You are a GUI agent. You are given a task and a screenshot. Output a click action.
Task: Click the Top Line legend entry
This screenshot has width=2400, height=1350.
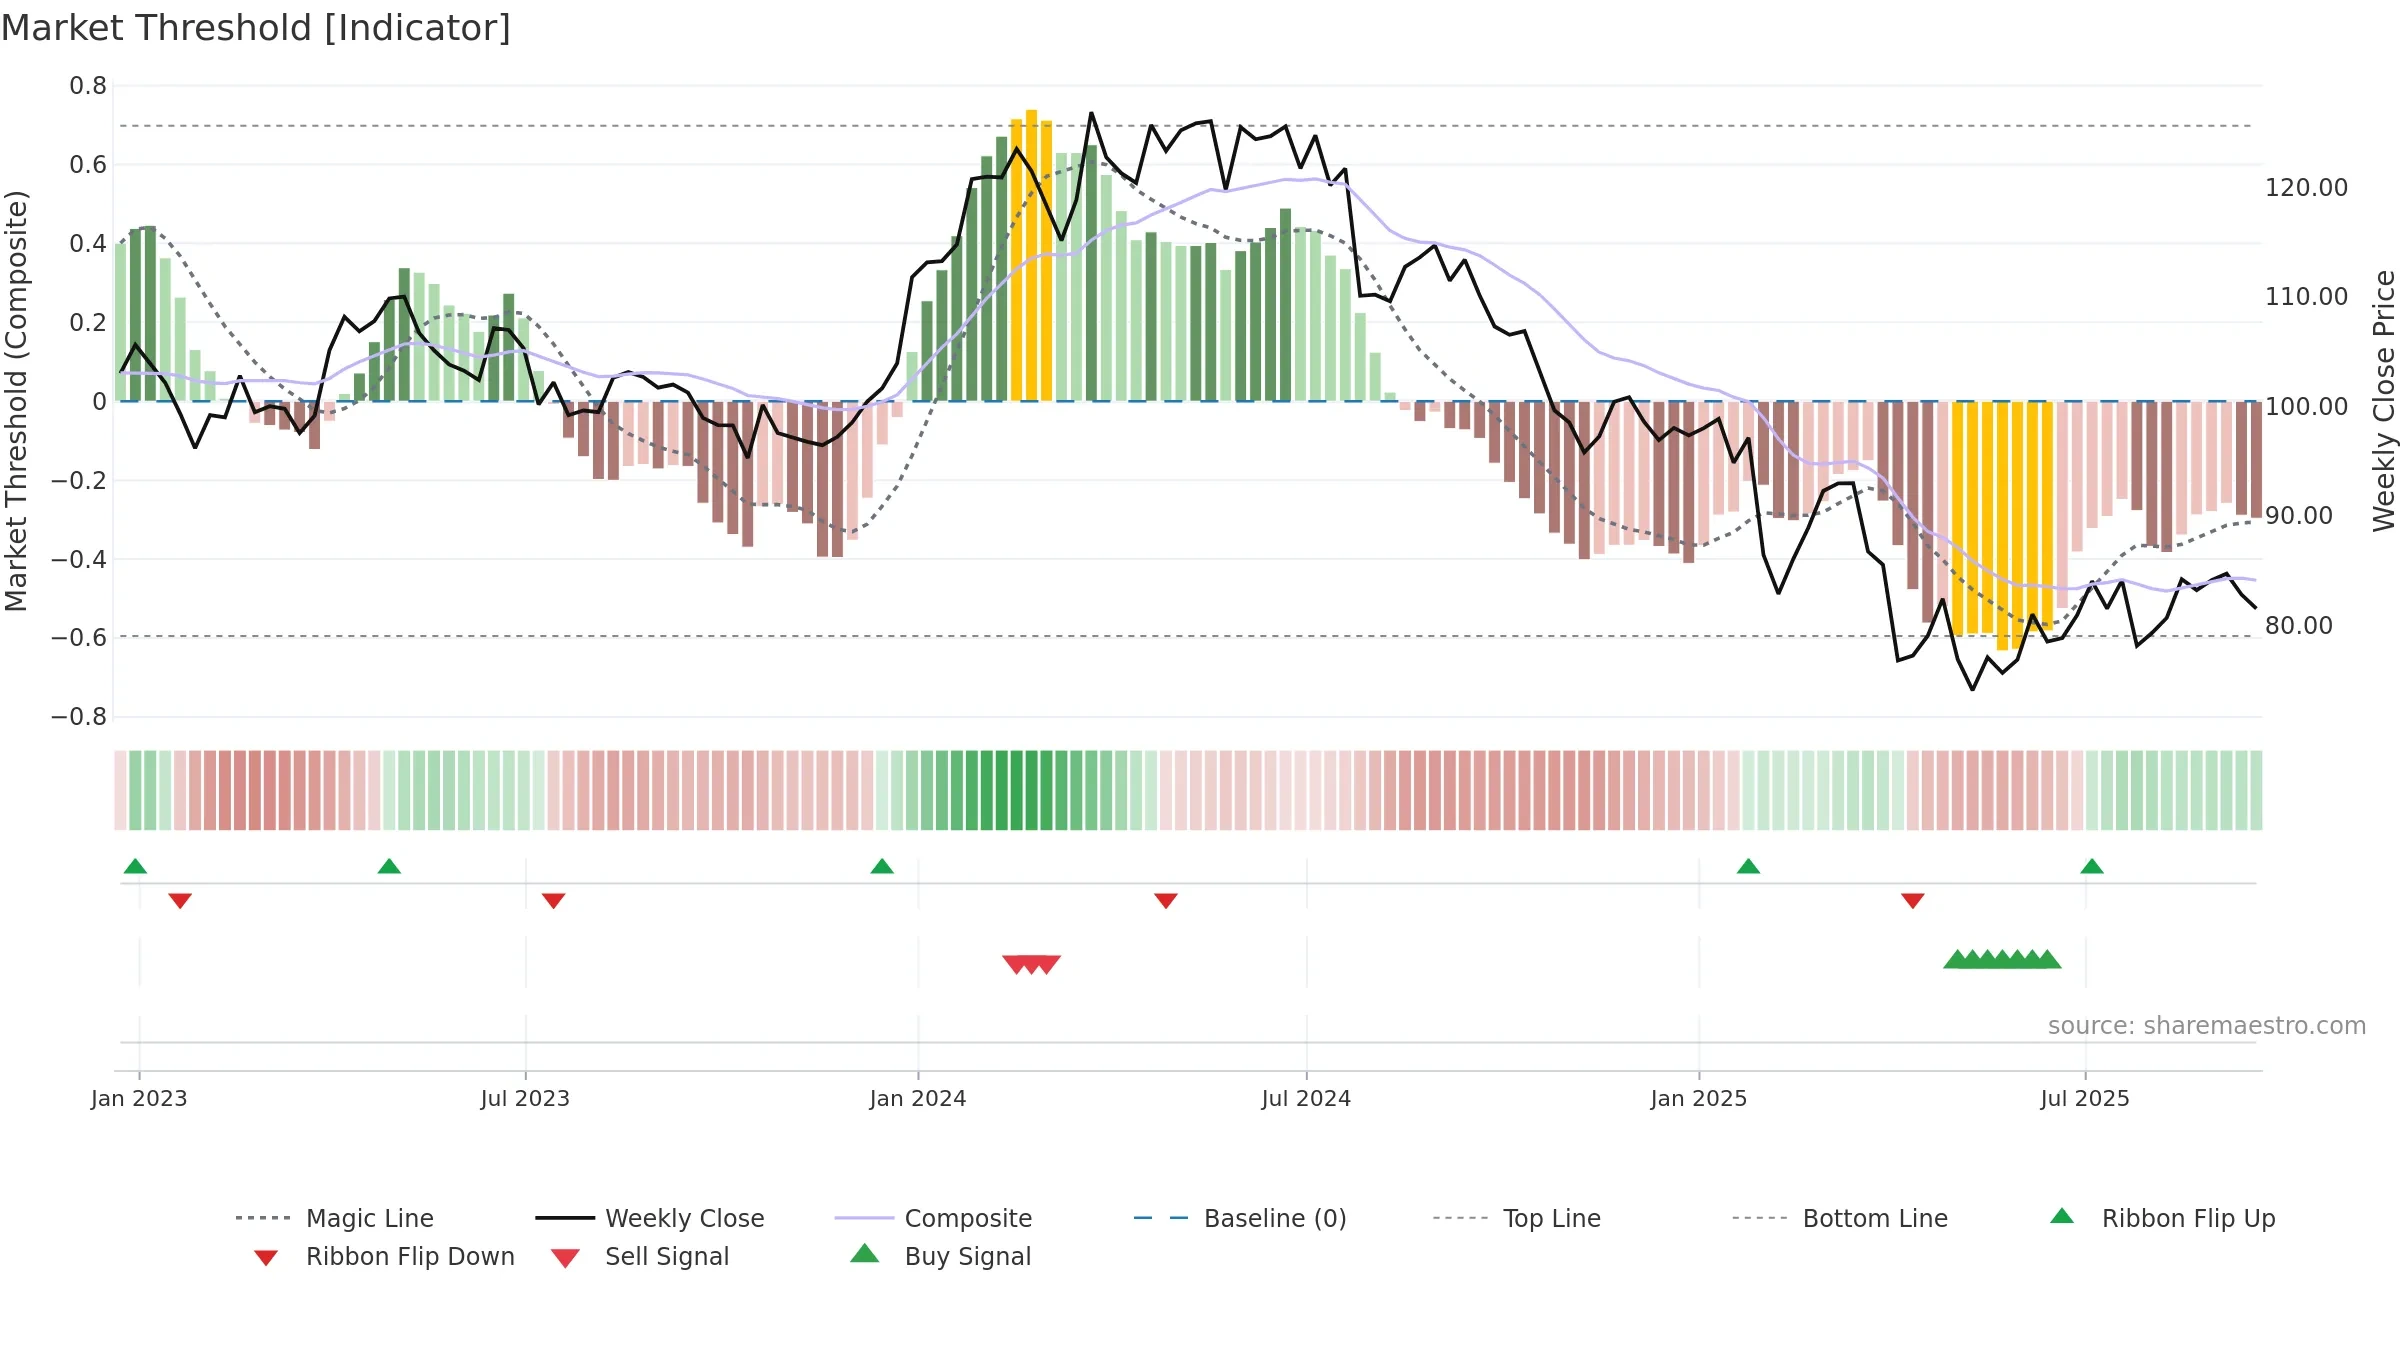[x=1516, y=1218]
